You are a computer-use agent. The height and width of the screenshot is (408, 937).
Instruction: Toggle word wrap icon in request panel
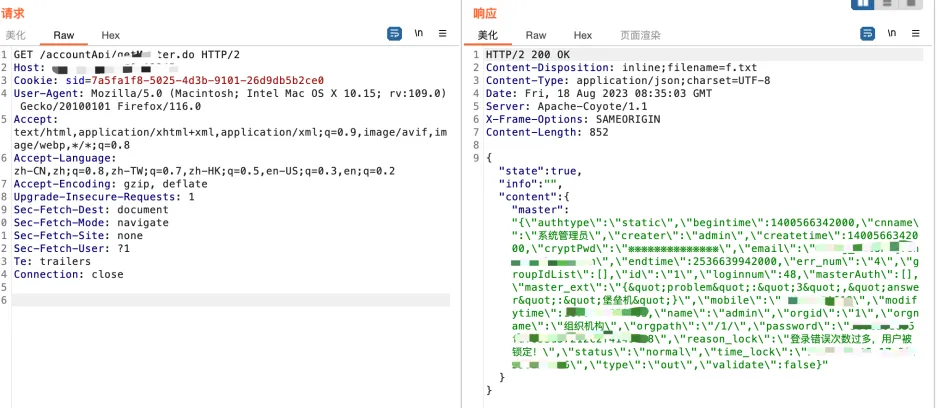pos(394,34)
